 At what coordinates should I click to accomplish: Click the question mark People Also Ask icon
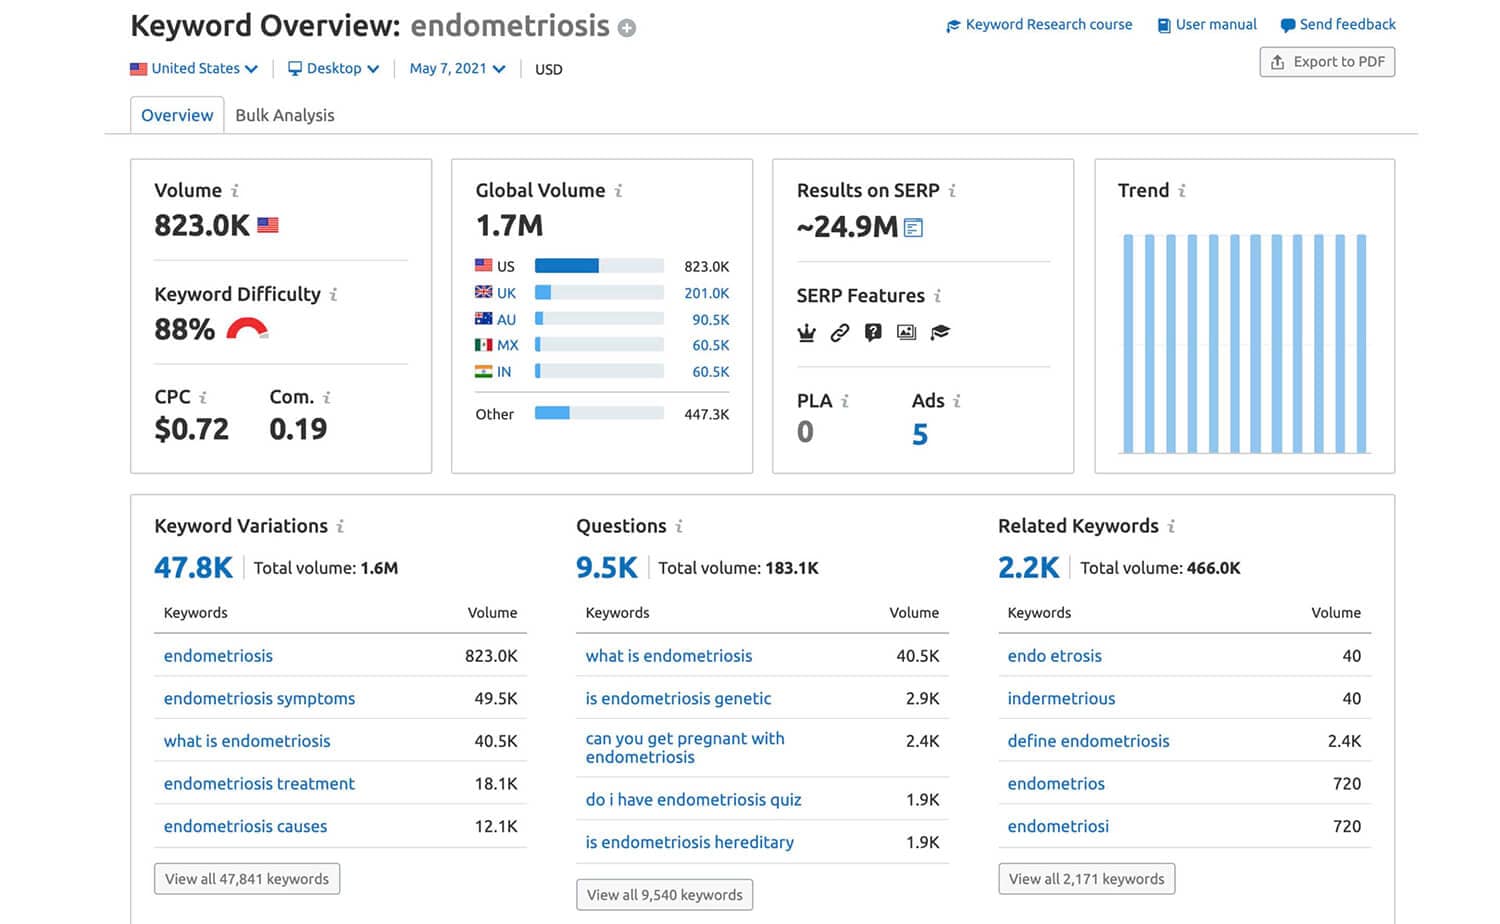click(873, 333)
